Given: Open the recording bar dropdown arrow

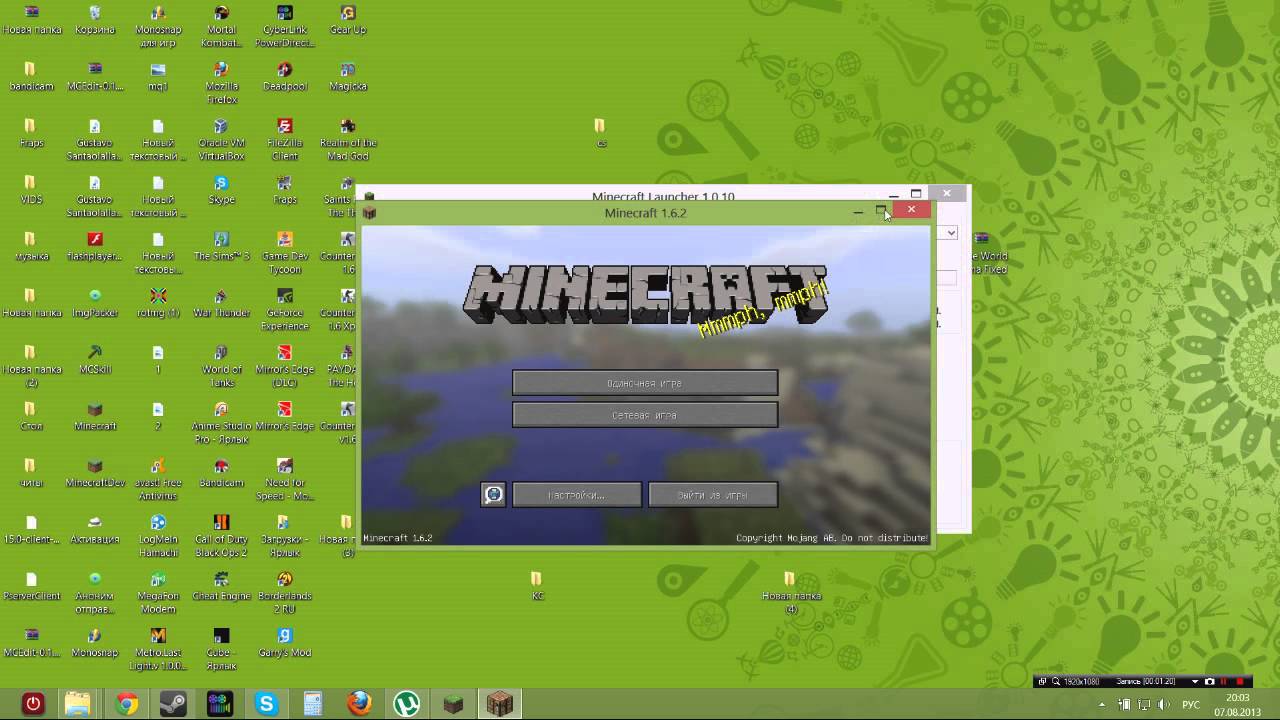Looking at the screenshot, I should pos(1195,681).
